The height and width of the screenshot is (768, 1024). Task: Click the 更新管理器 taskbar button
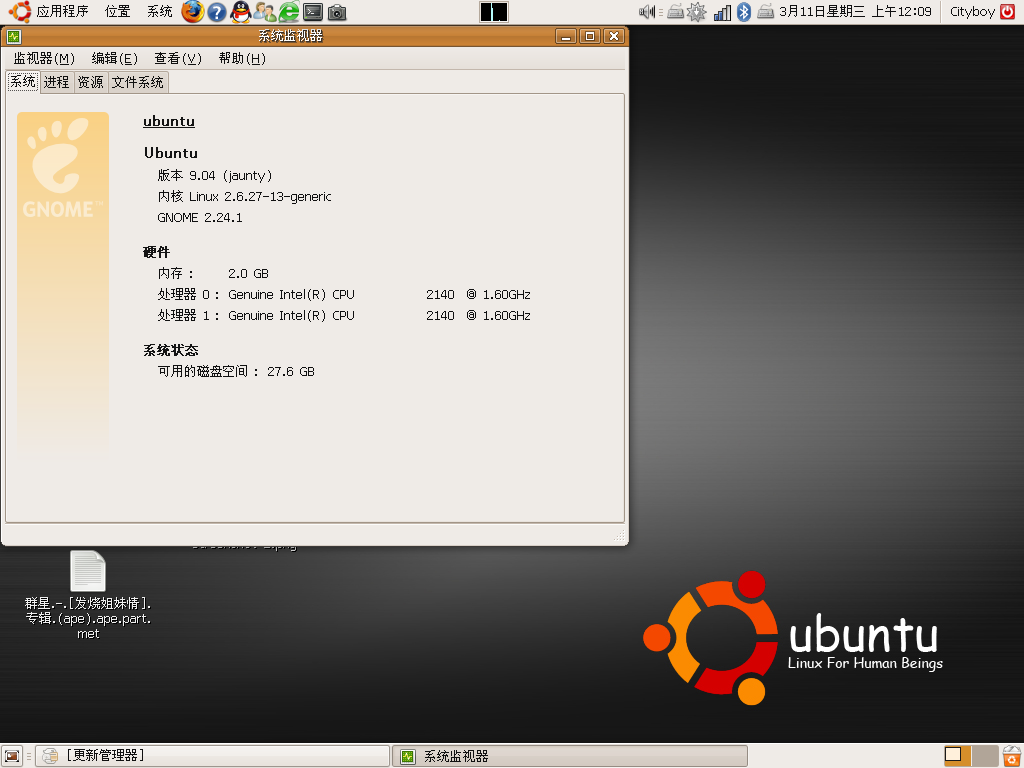click(x=212, y=756)
